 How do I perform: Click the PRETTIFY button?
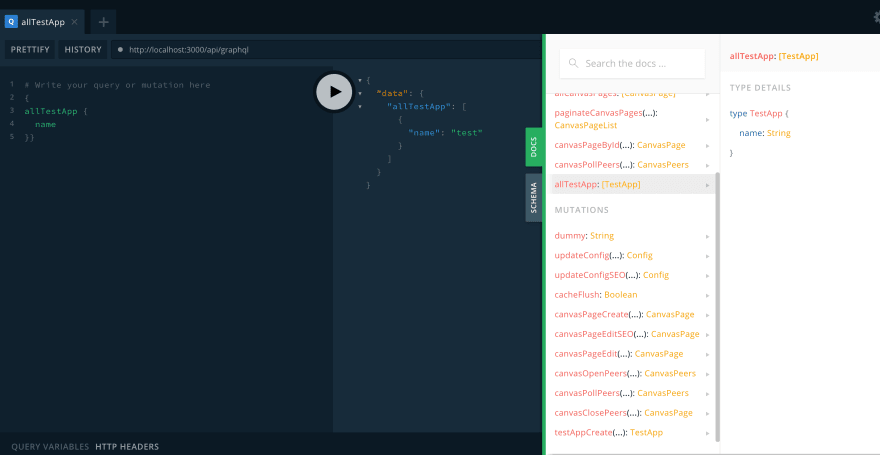(30, 49)
